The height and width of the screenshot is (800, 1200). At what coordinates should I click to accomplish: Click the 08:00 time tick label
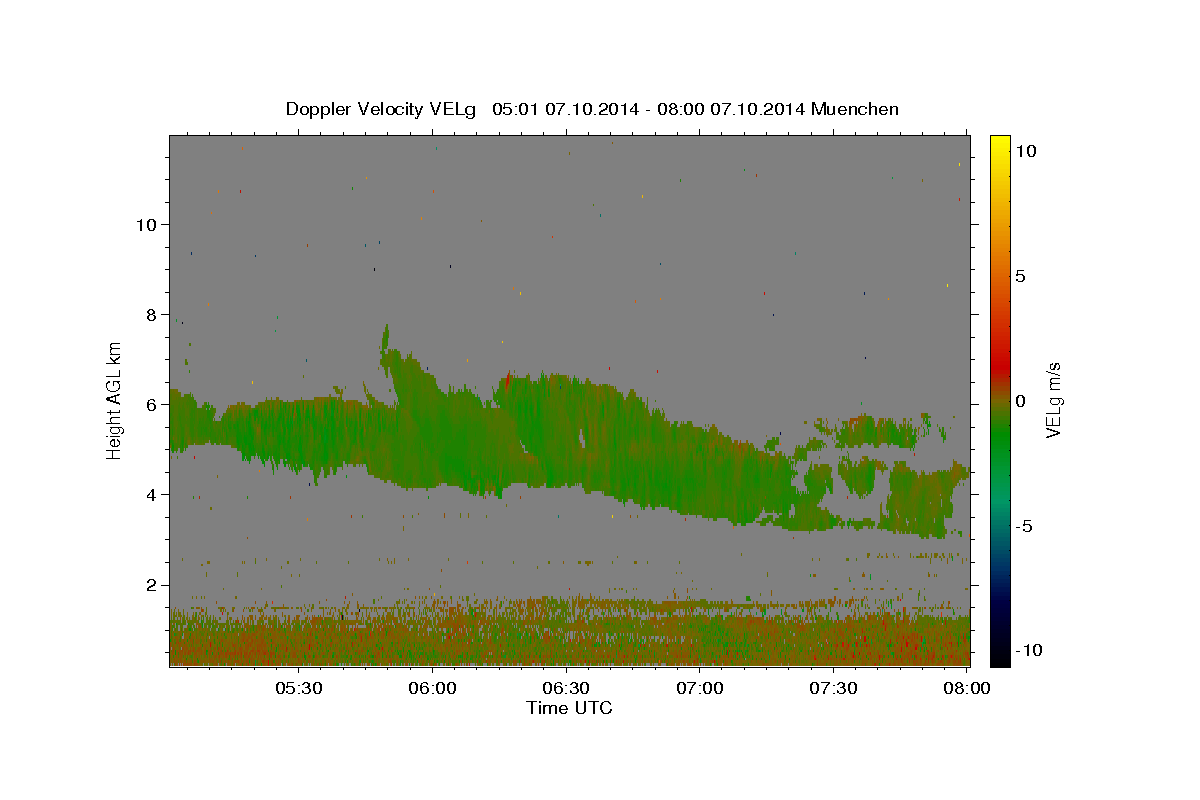tap(966, 688)
